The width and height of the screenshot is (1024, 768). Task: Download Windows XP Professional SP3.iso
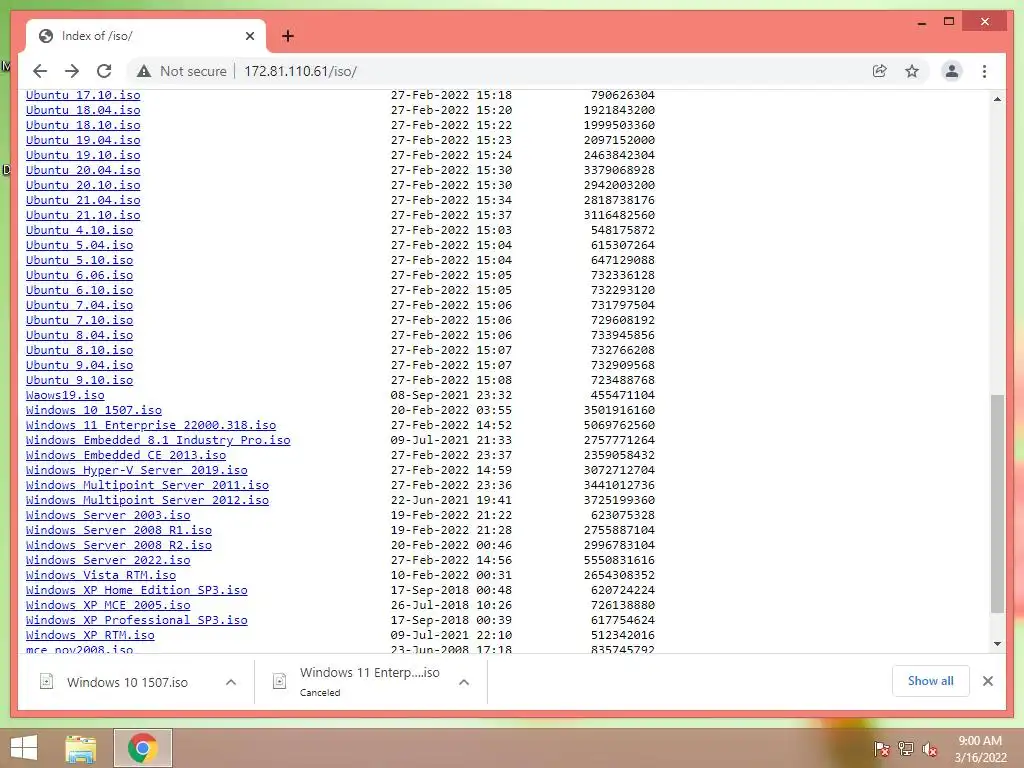pos(136,621)
